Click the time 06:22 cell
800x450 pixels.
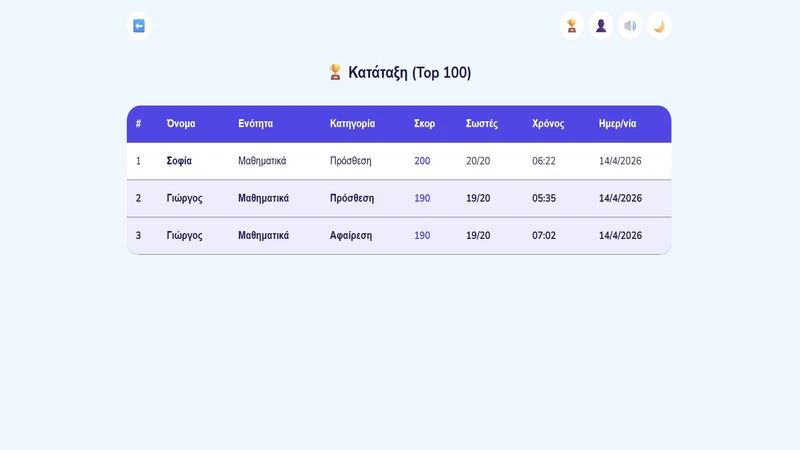(544, 161)
